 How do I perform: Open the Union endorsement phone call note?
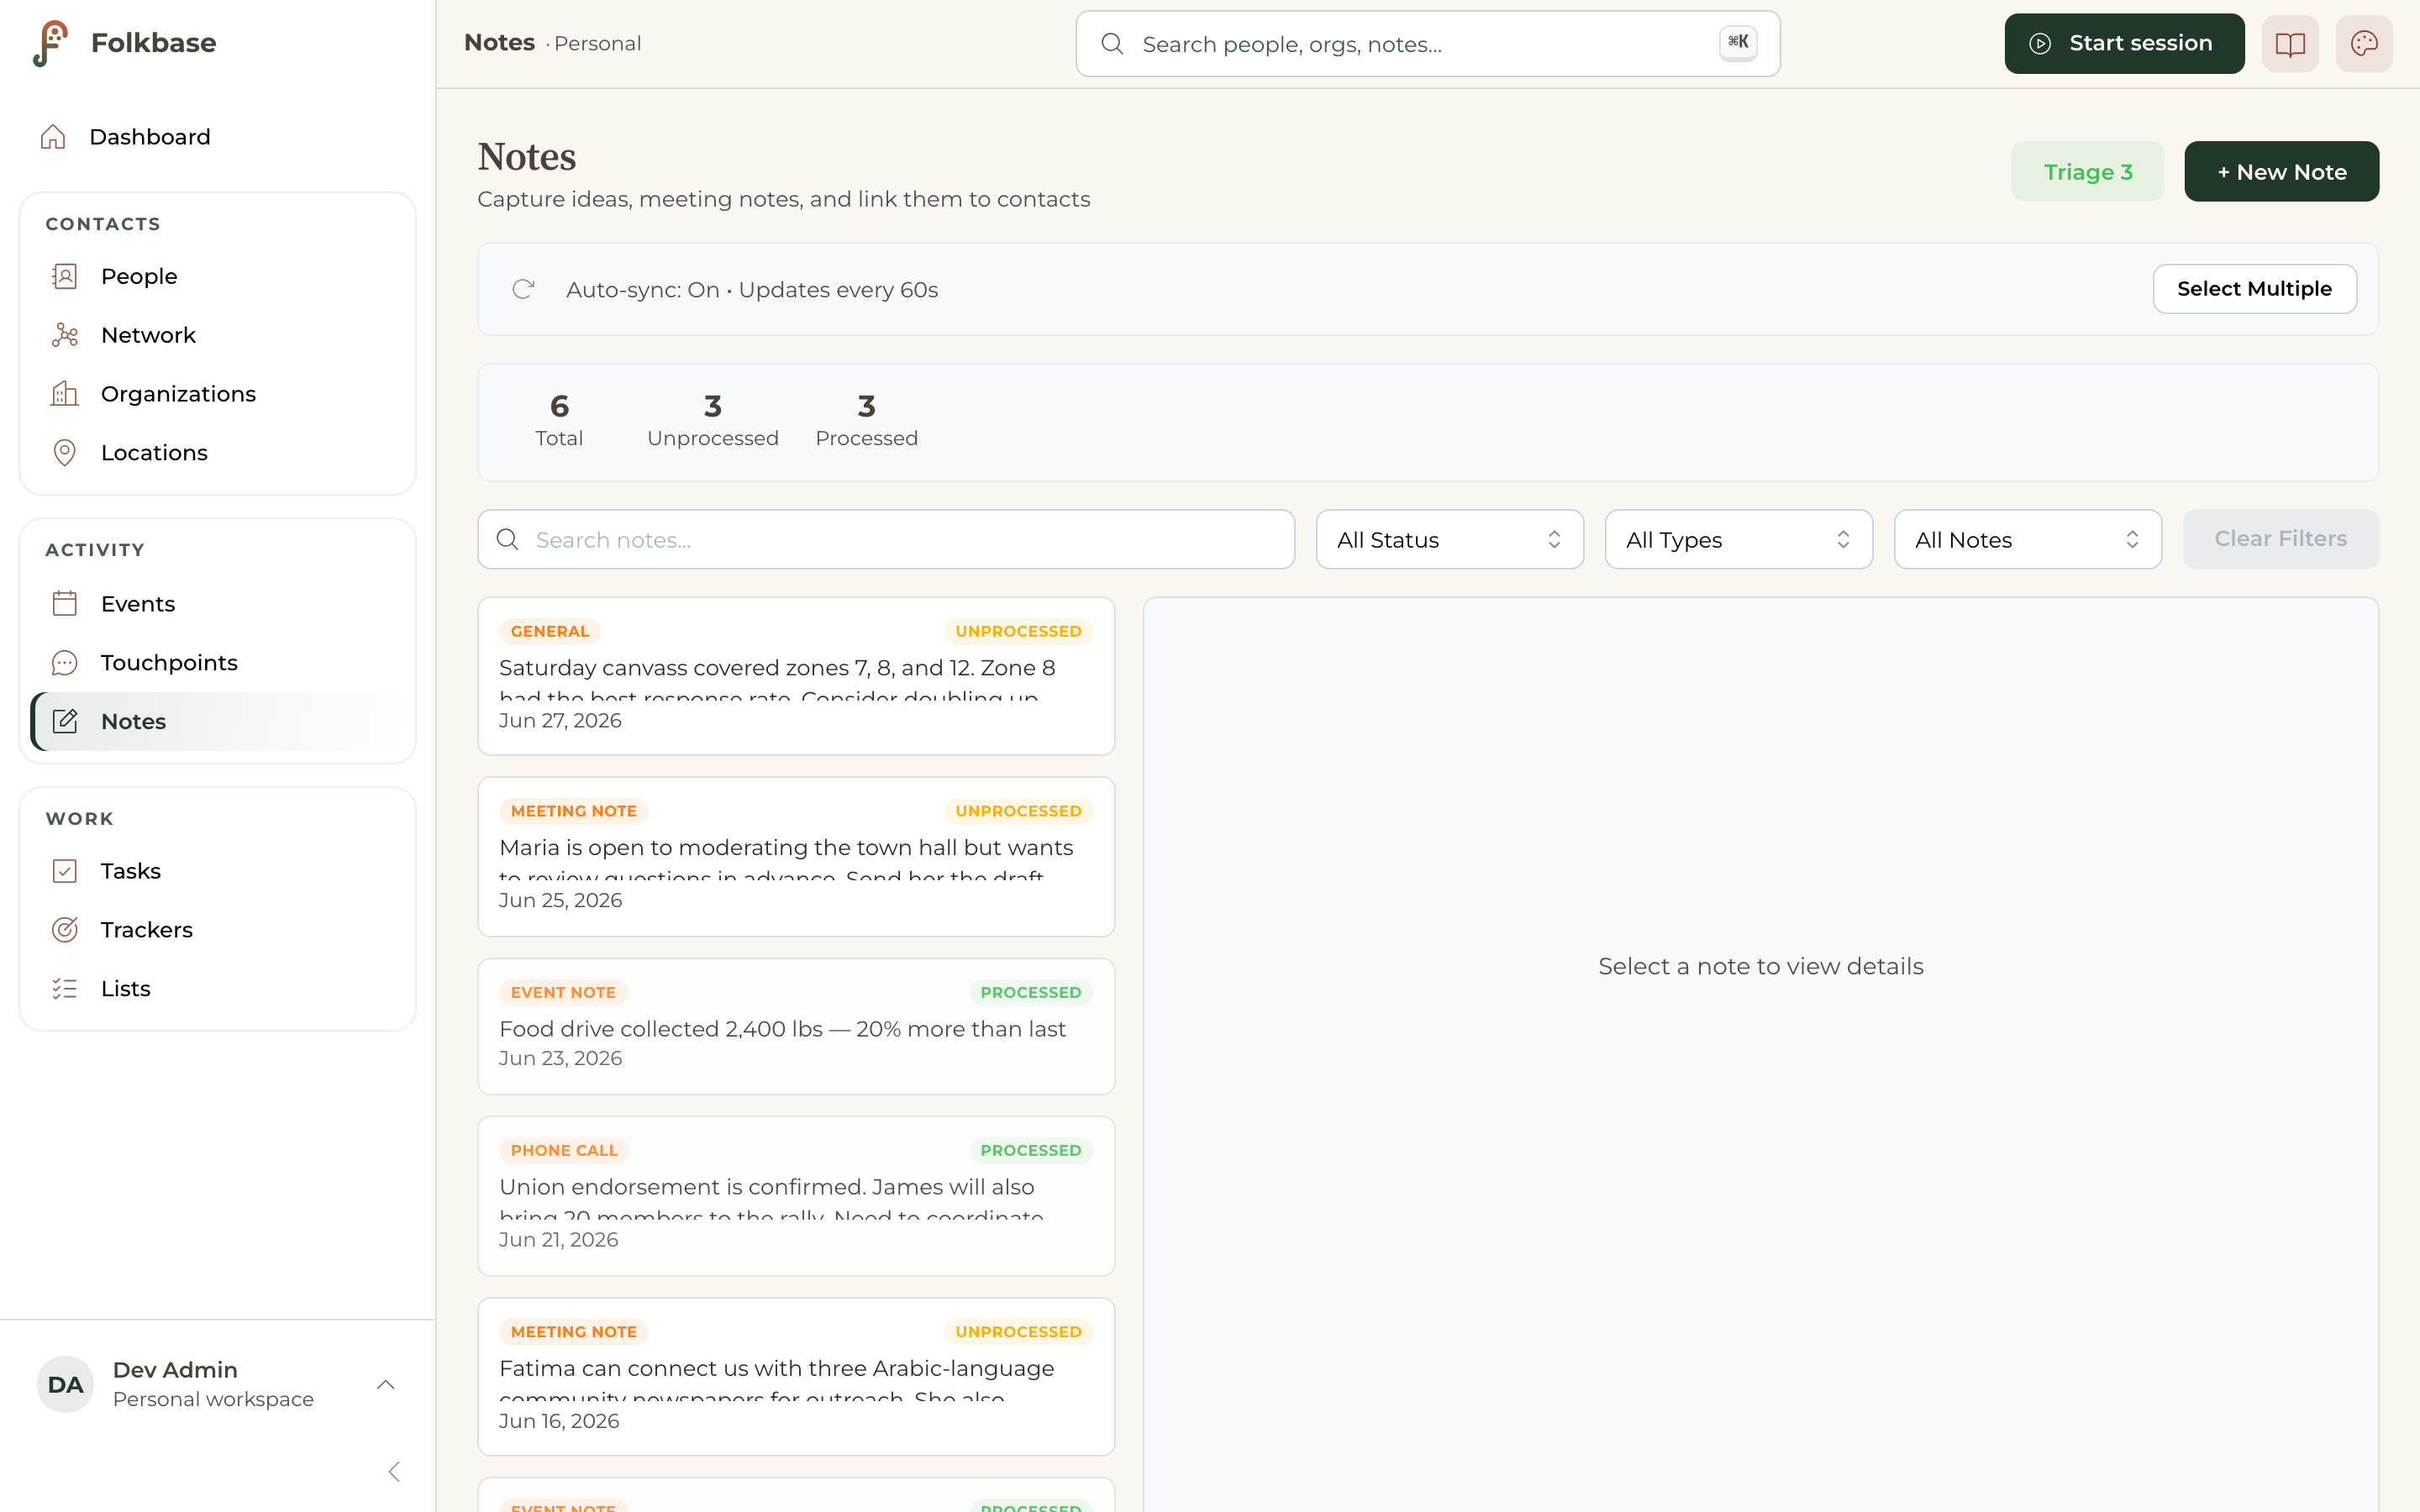click(796, 1196)
